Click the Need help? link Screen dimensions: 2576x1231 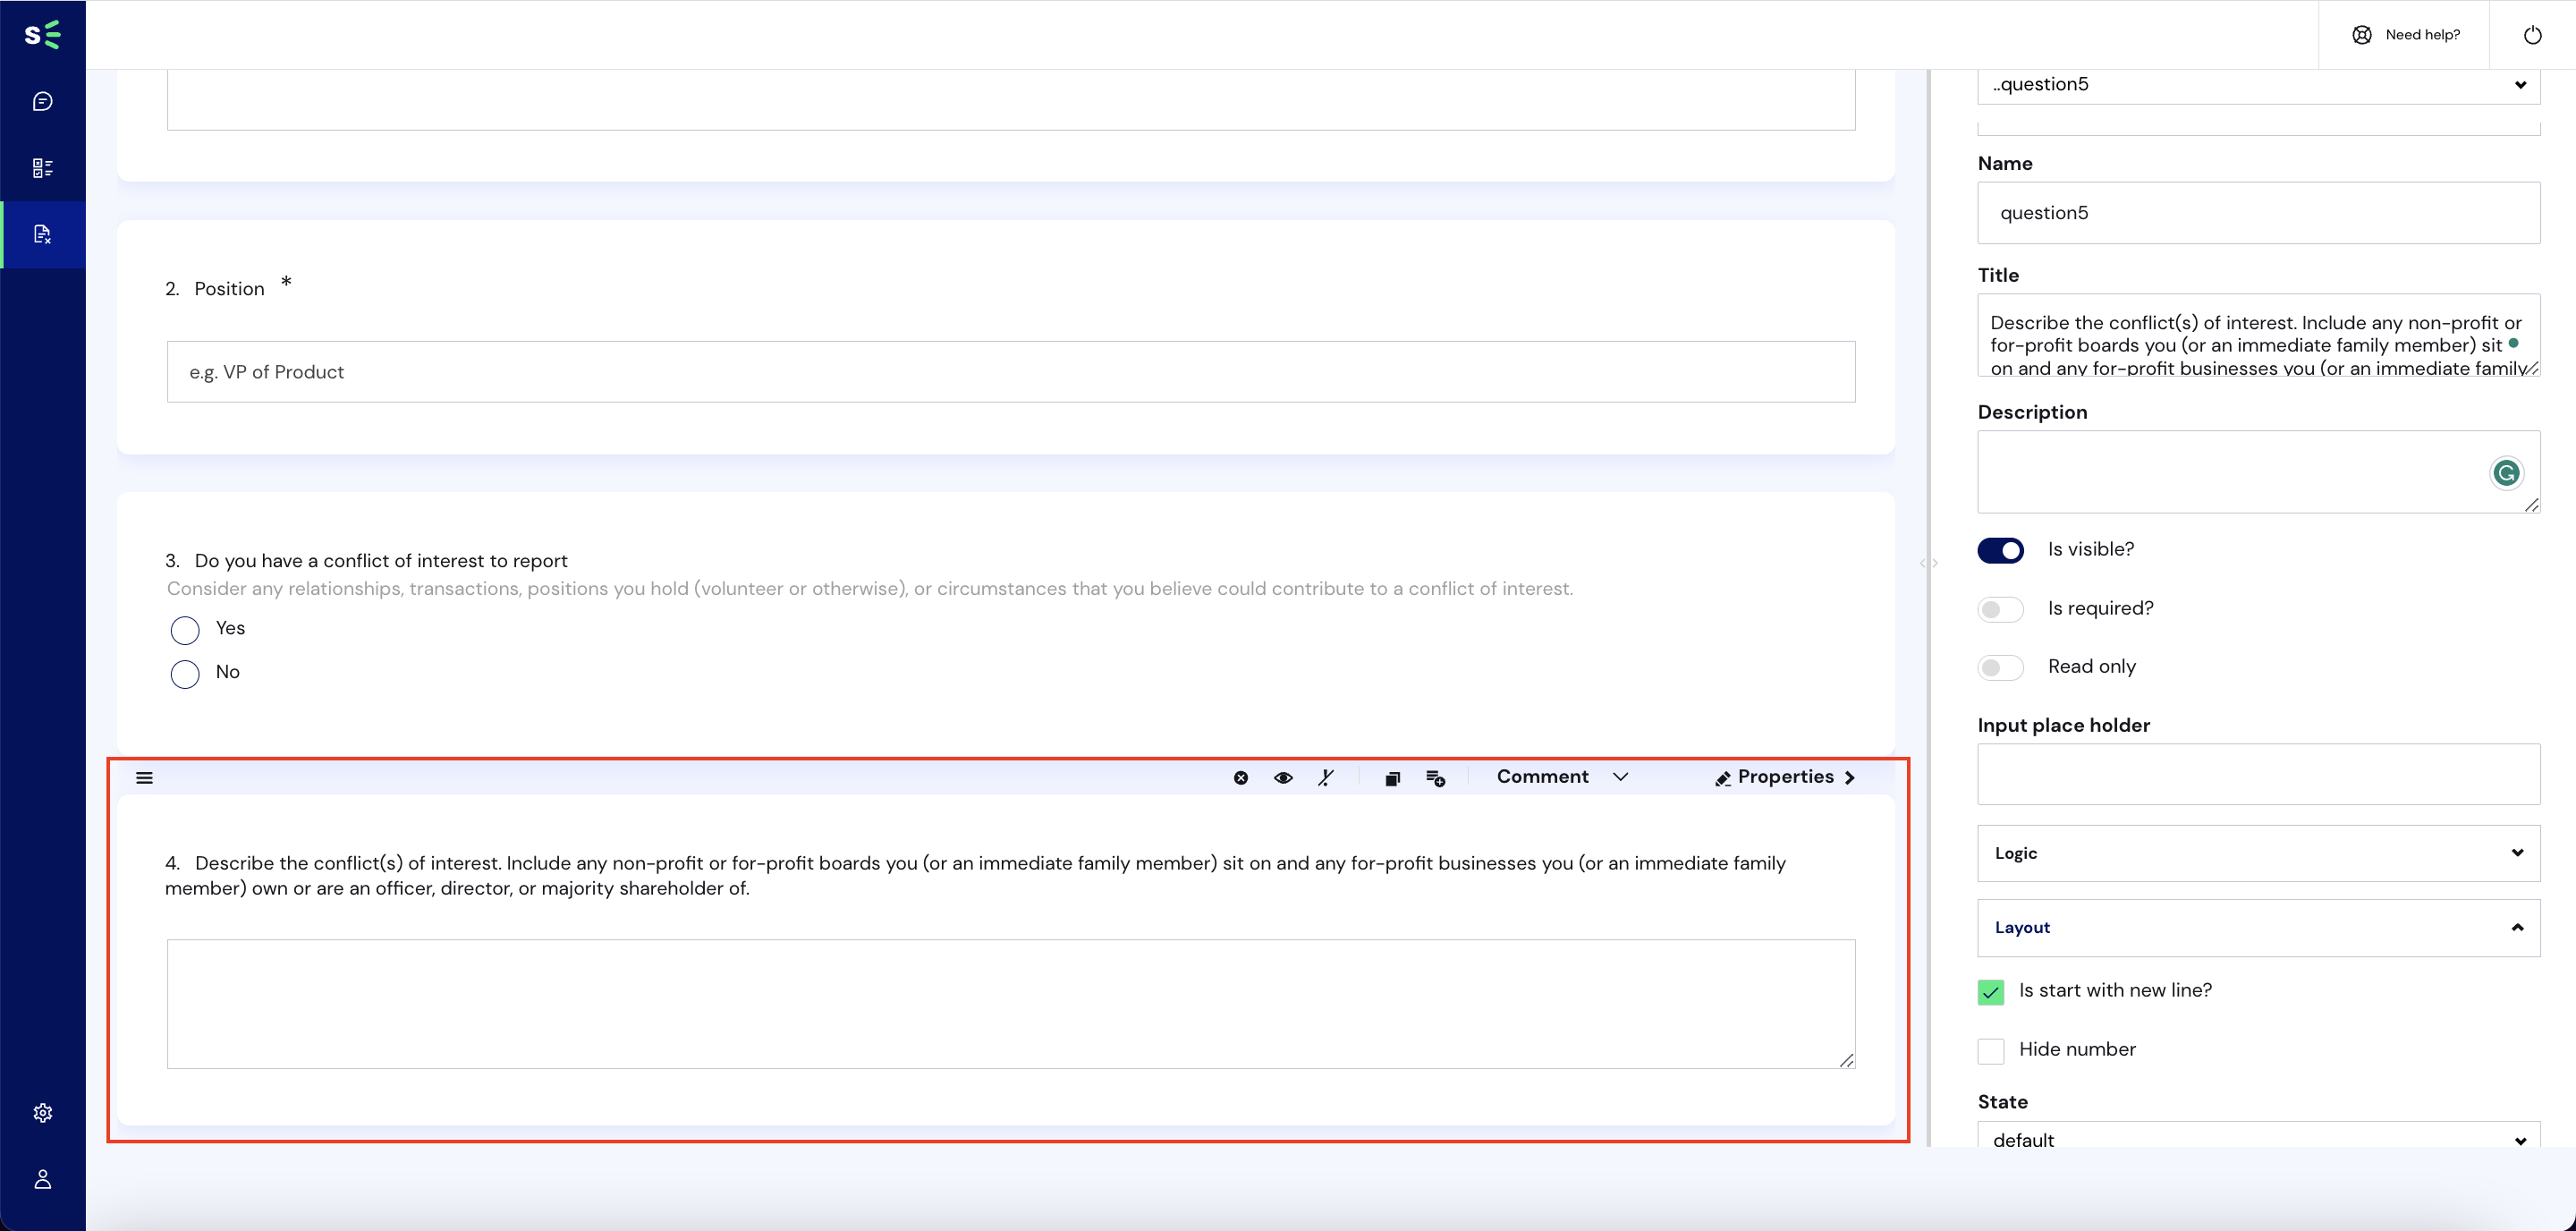point(2406,35)
